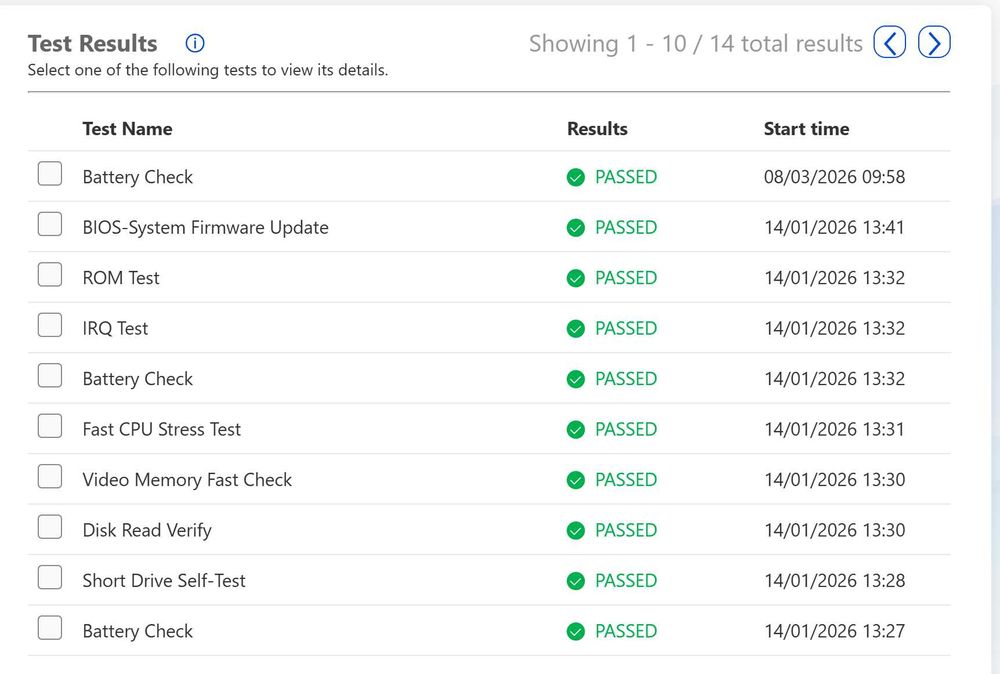
Task: Tick the ROM Test checkbox
Action: (x=50, y=274)
